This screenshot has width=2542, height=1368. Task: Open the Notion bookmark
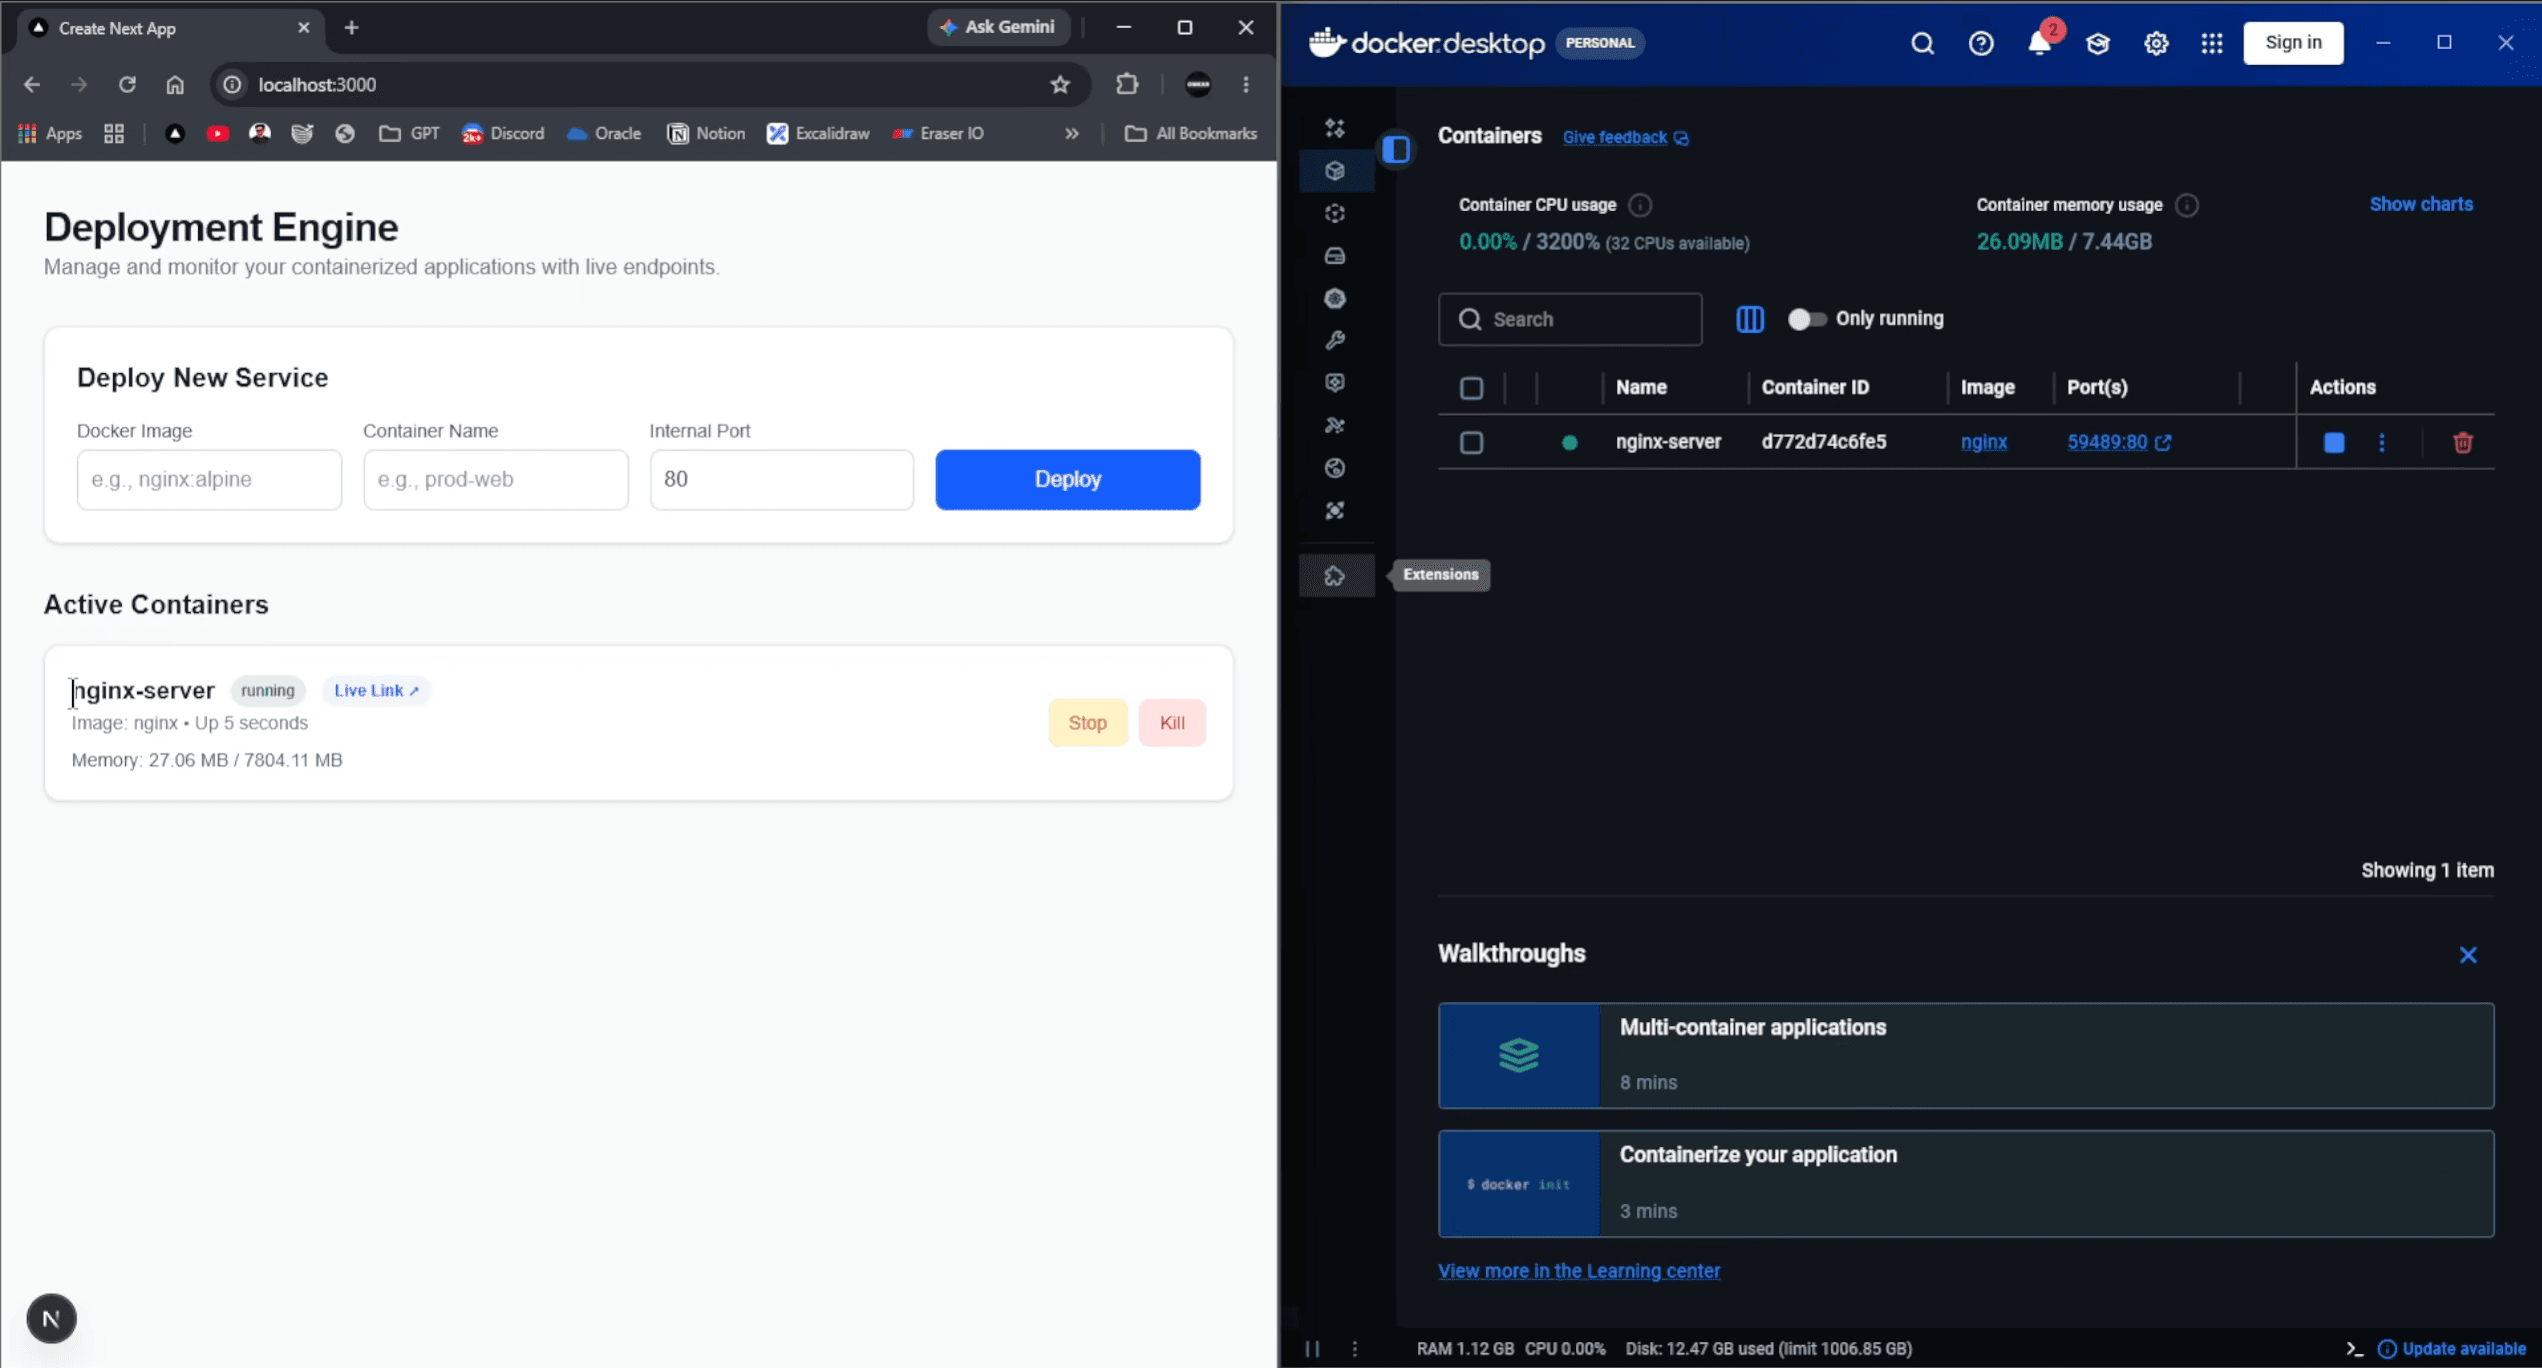tap(706, 134)
